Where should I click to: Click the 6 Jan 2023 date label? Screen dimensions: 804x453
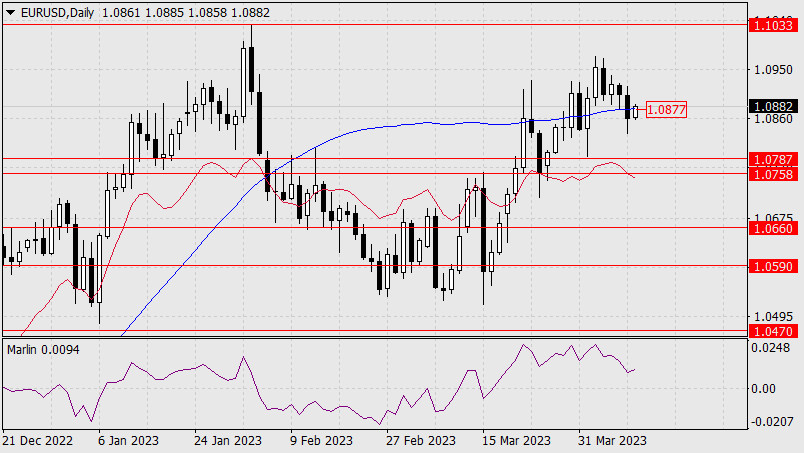click(x=128, y=441)
